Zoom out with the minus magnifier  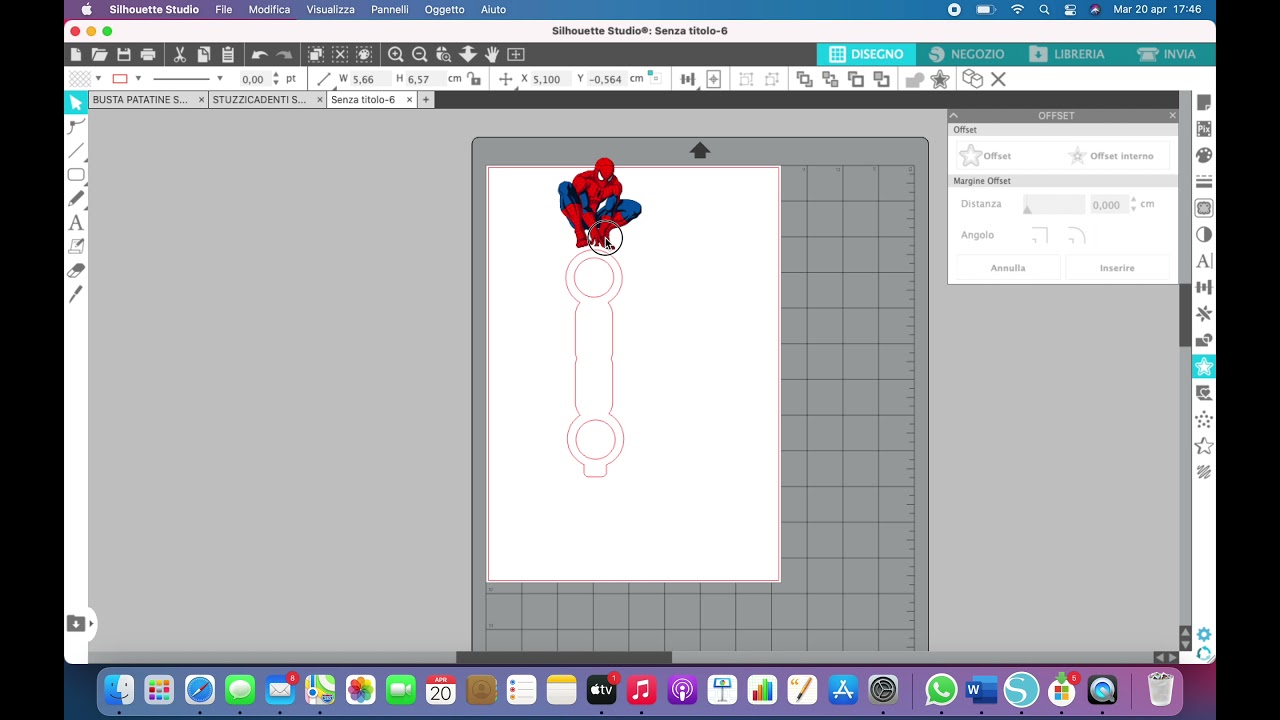[x=420, y=54]
